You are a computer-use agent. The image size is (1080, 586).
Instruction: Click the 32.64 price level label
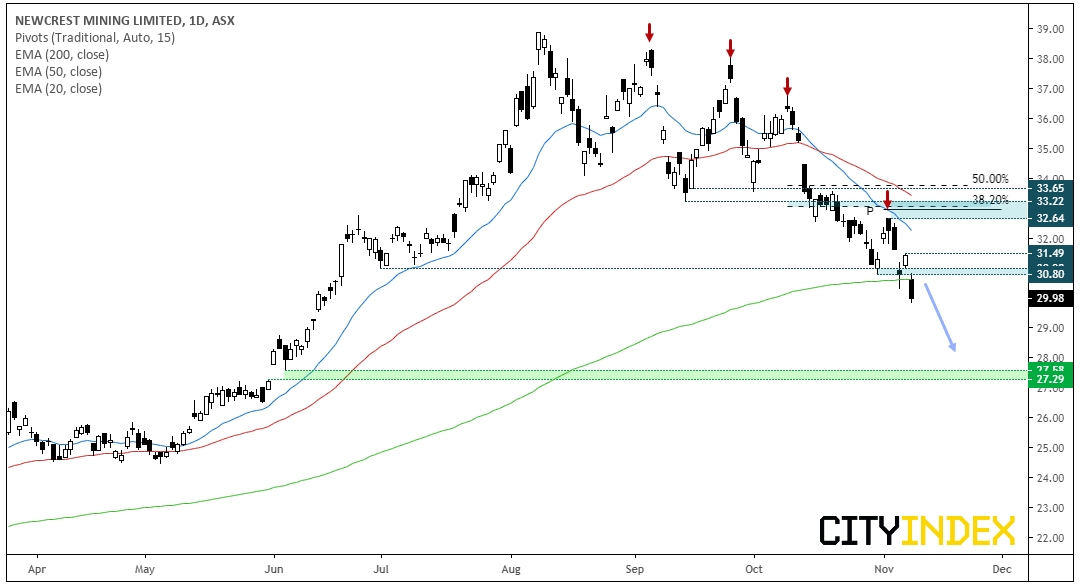click(1050, 218)
